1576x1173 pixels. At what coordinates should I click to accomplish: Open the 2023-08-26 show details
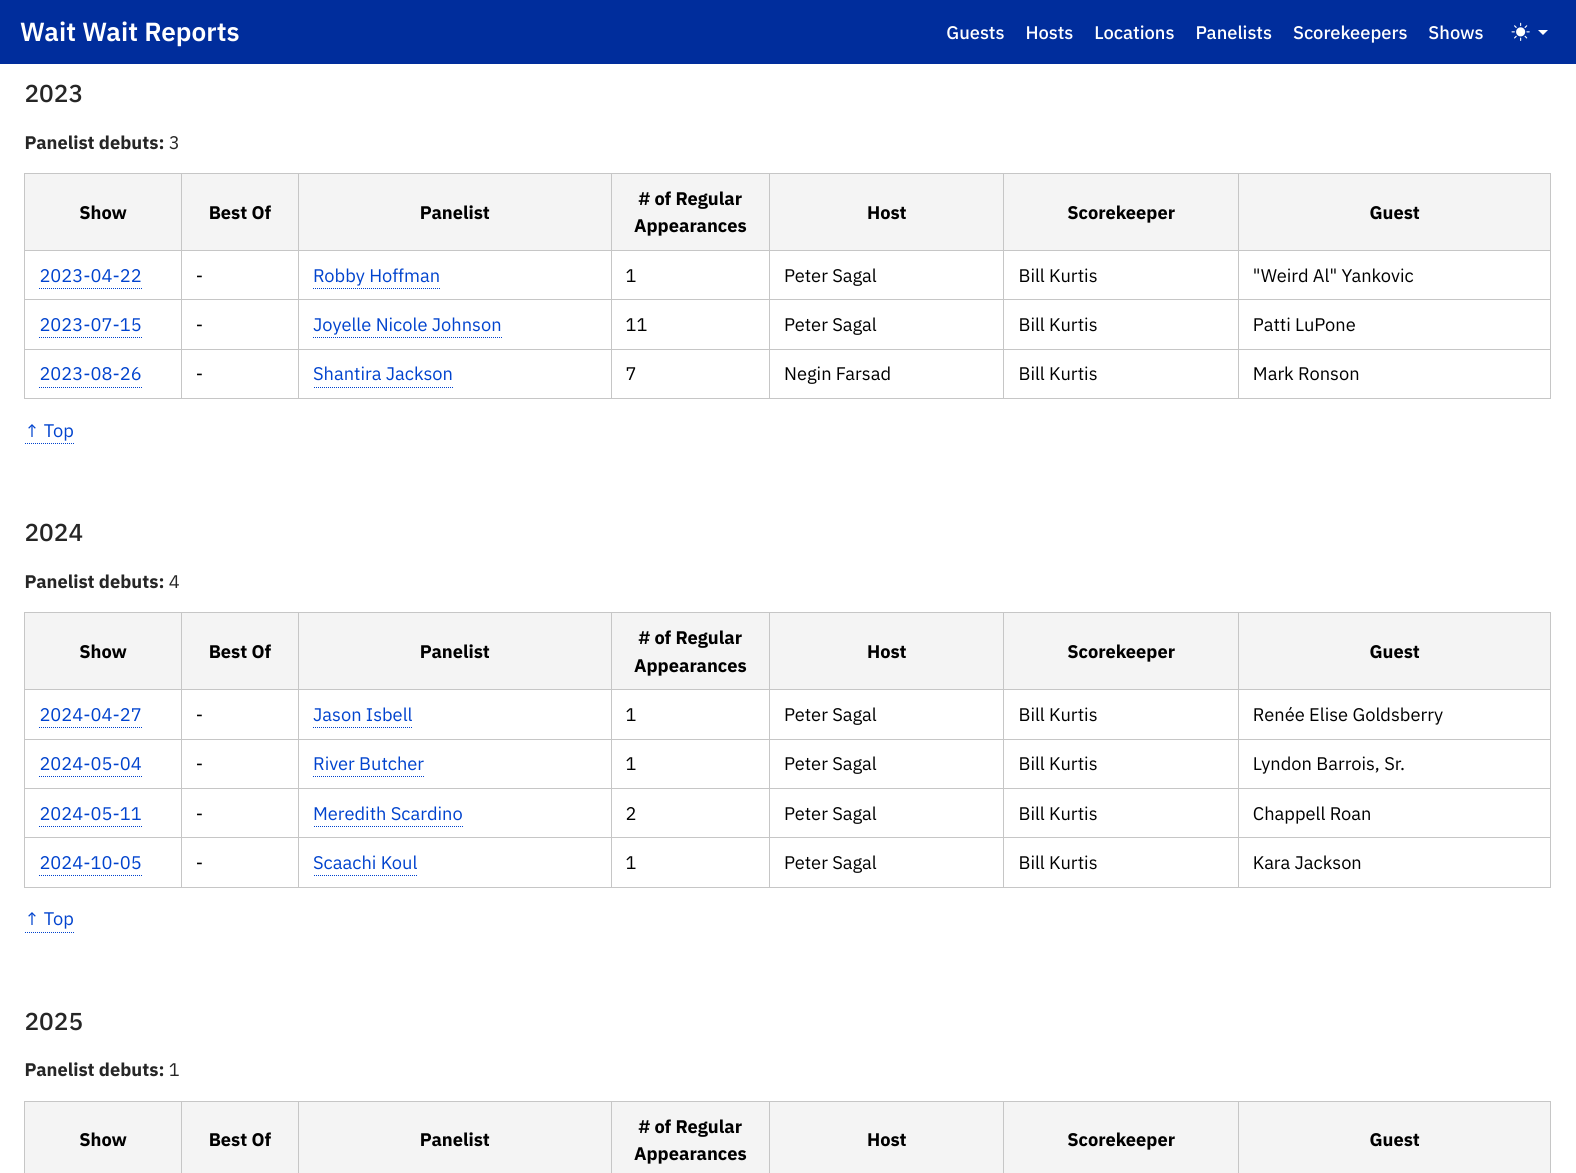coord(90,374)
